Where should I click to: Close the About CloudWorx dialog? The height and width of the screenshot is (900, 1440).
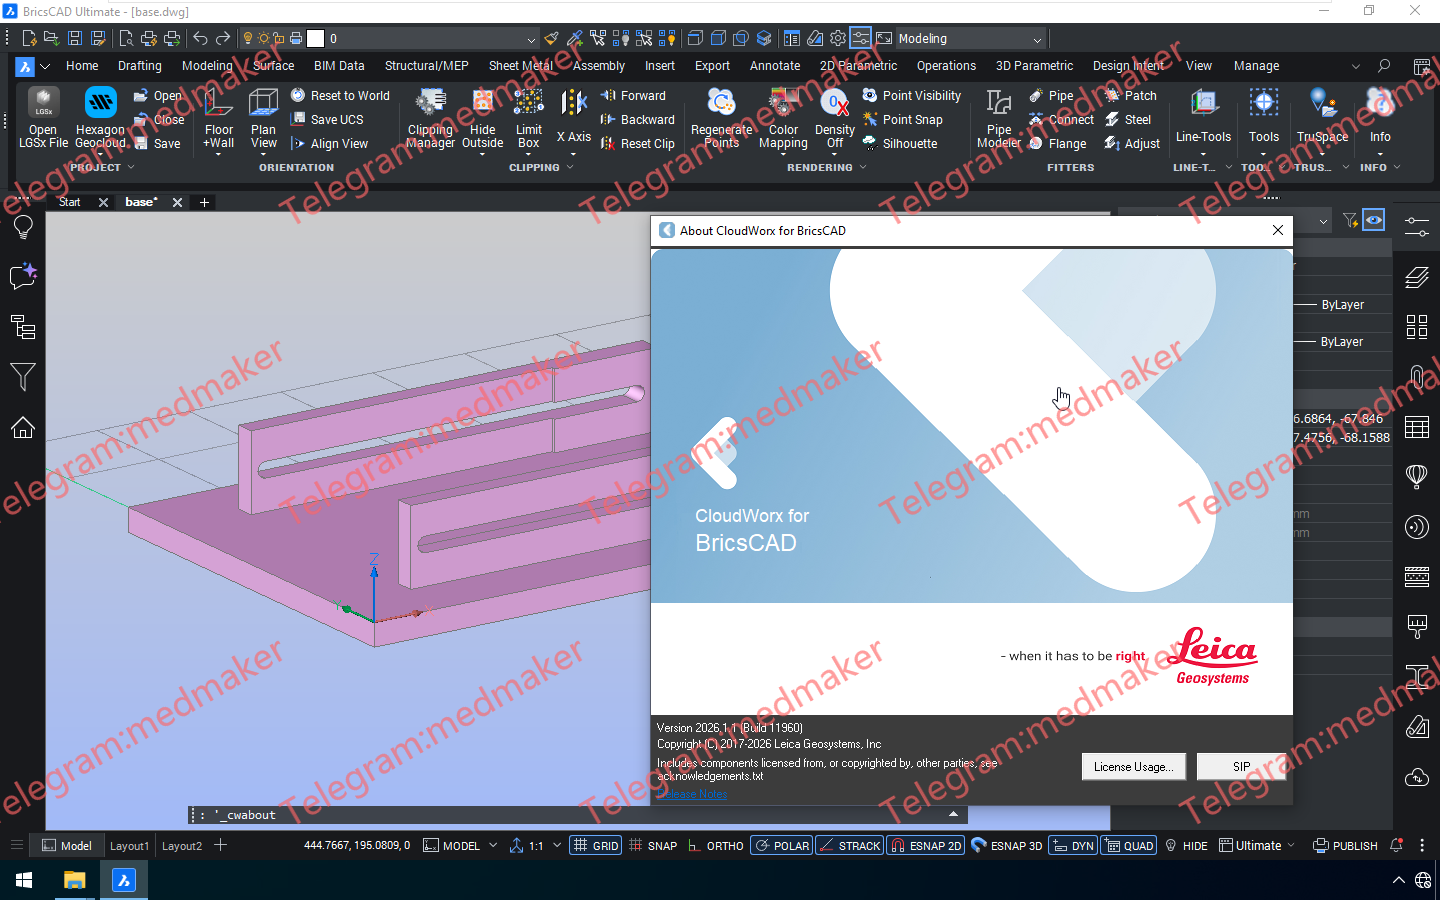(1277, 230)
